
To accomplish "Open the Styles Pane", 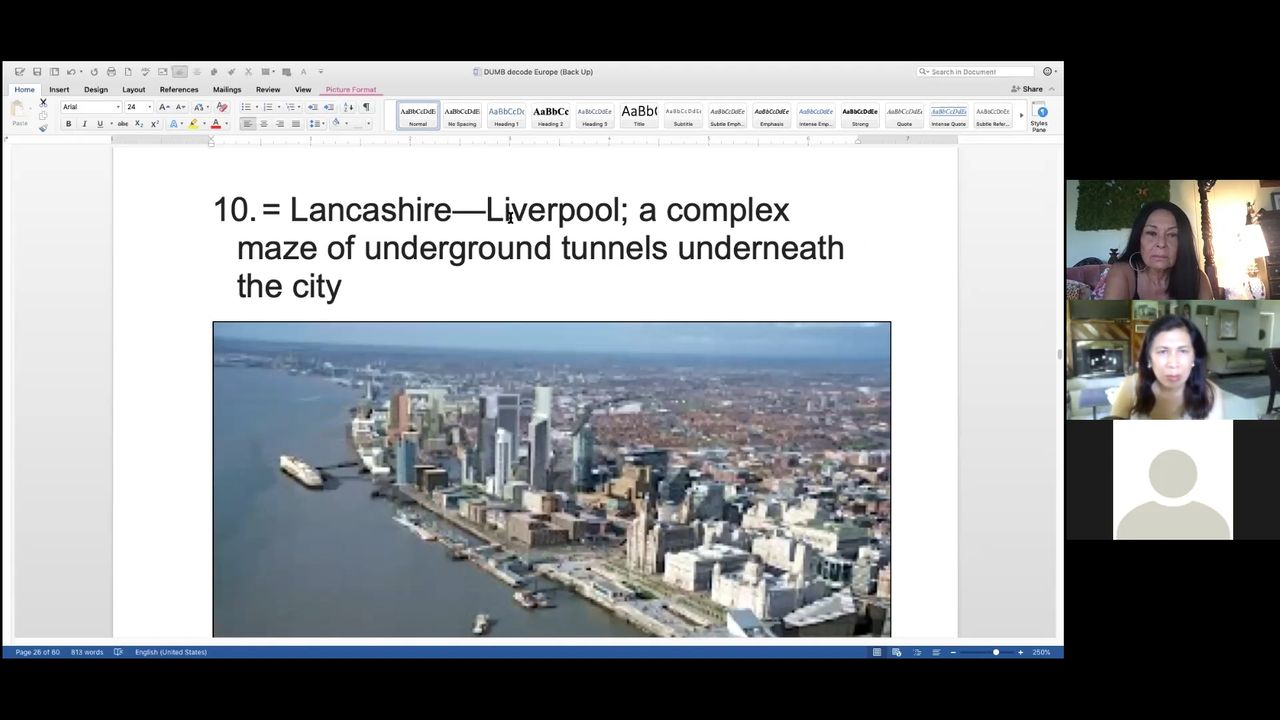I will [1040, 116].
